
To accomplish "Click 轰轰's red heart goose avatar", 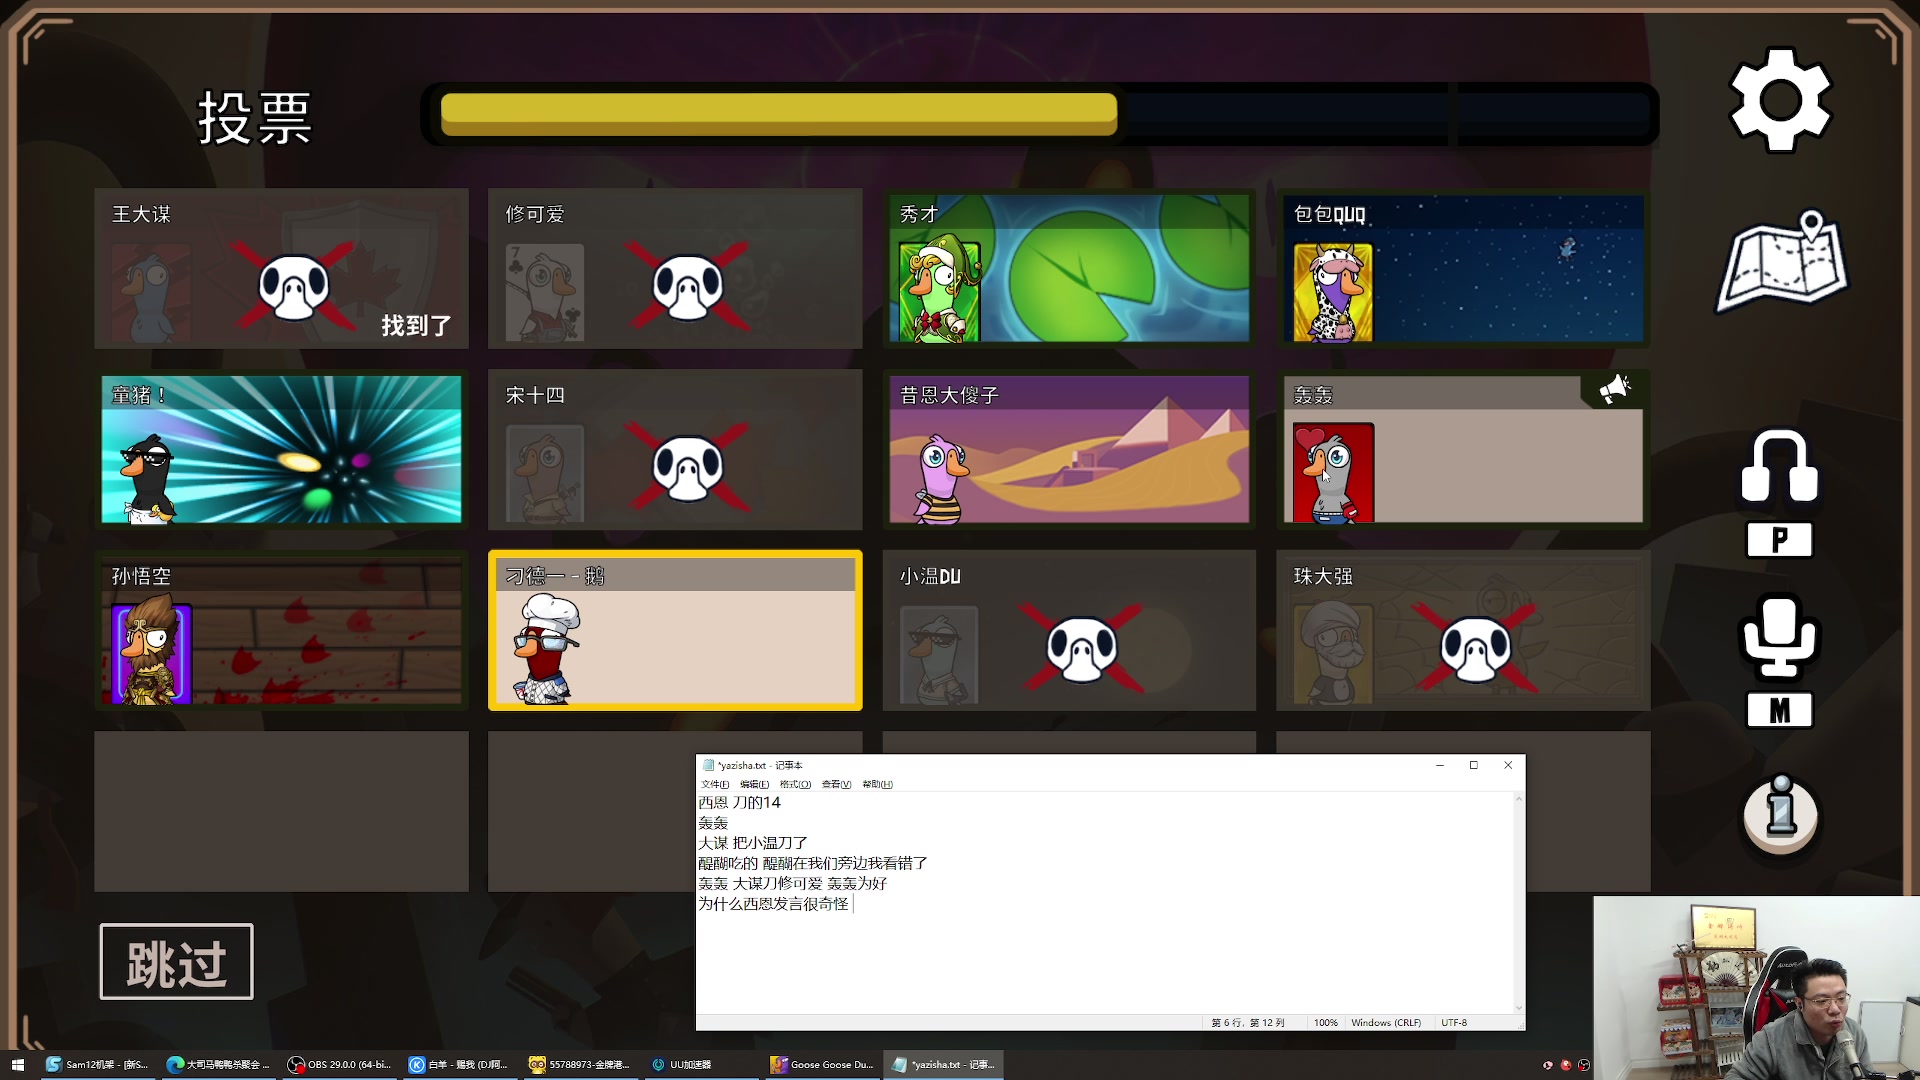I will point(1333,473).
